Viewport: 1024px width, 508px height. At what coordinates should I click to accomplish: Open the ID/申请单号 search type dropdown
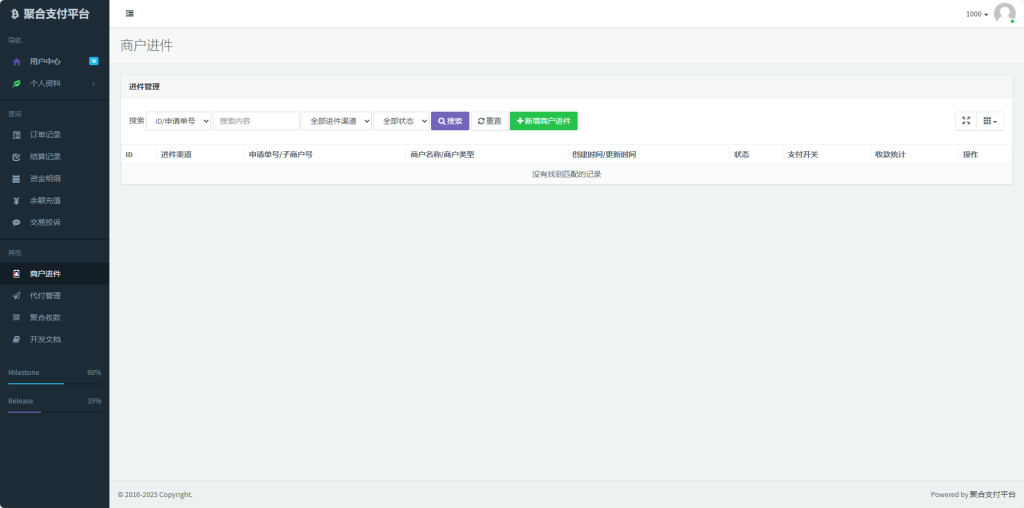pos(179,121)
